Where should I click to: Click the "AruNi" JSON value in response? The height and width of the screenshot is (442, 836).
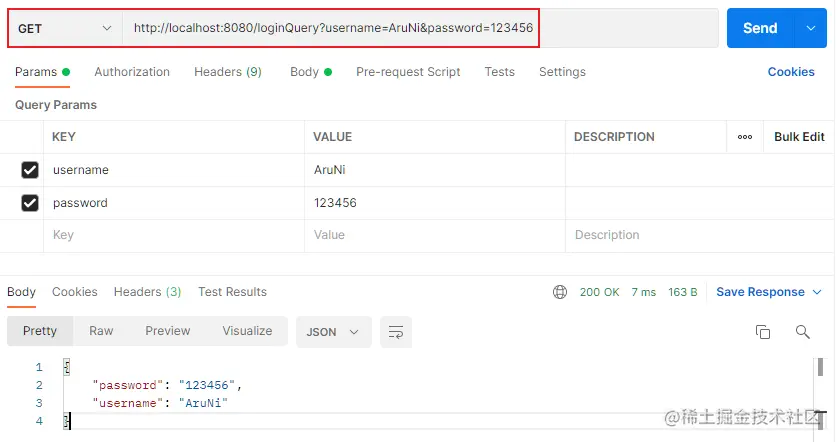(x=203, y=403)
